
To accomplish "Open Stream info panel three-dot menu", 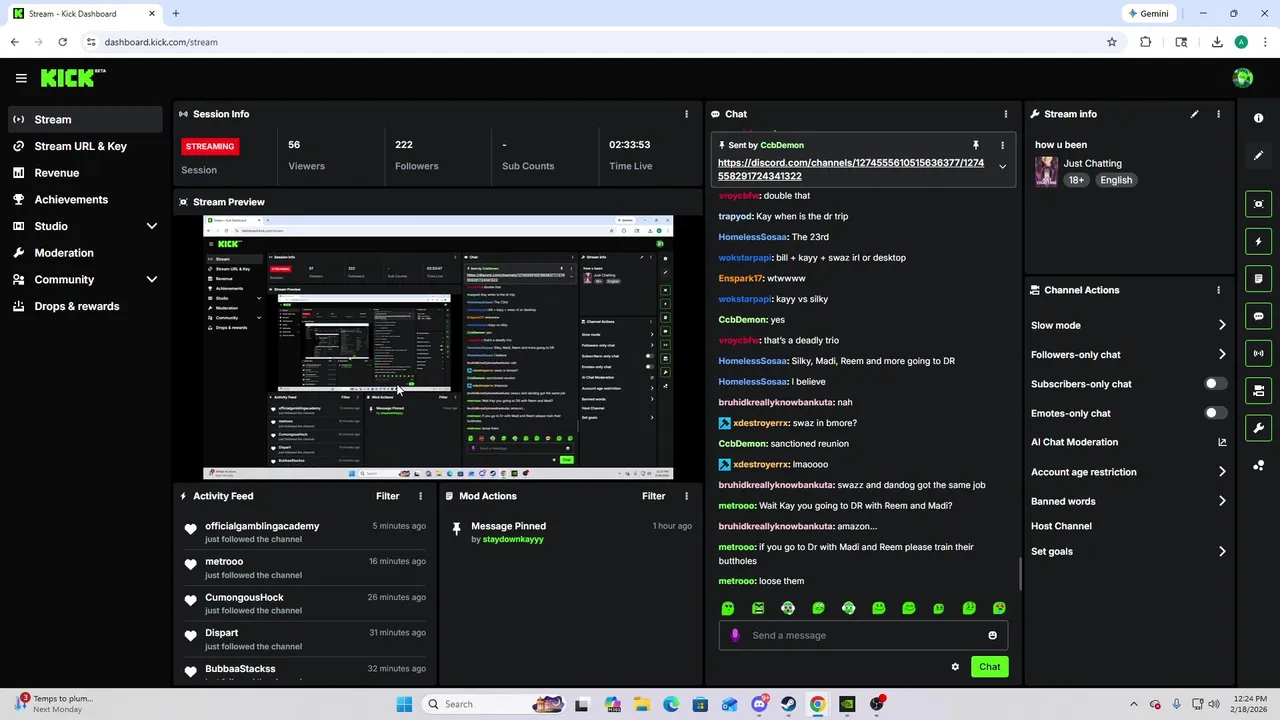I will coord(1218,114).
